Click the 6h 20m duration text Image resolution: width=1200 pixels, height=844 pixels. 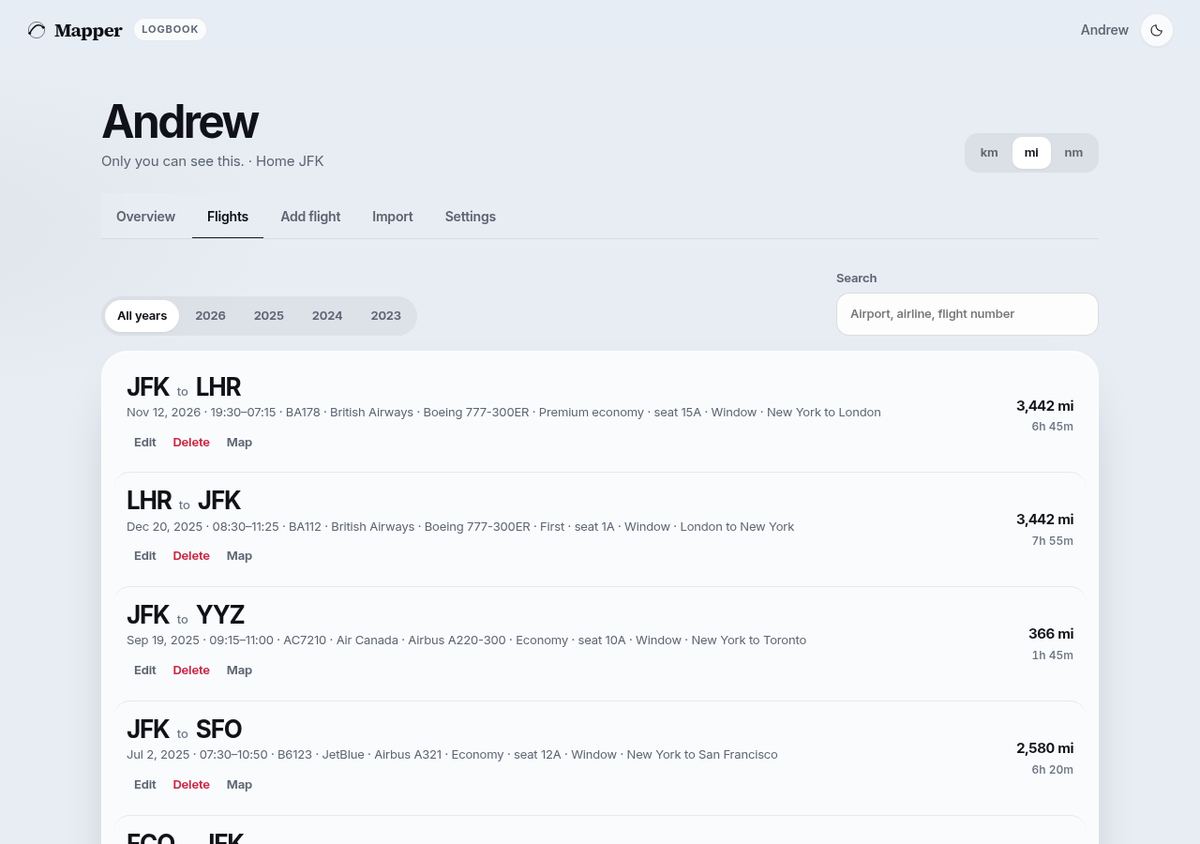tap(1052, 770)
